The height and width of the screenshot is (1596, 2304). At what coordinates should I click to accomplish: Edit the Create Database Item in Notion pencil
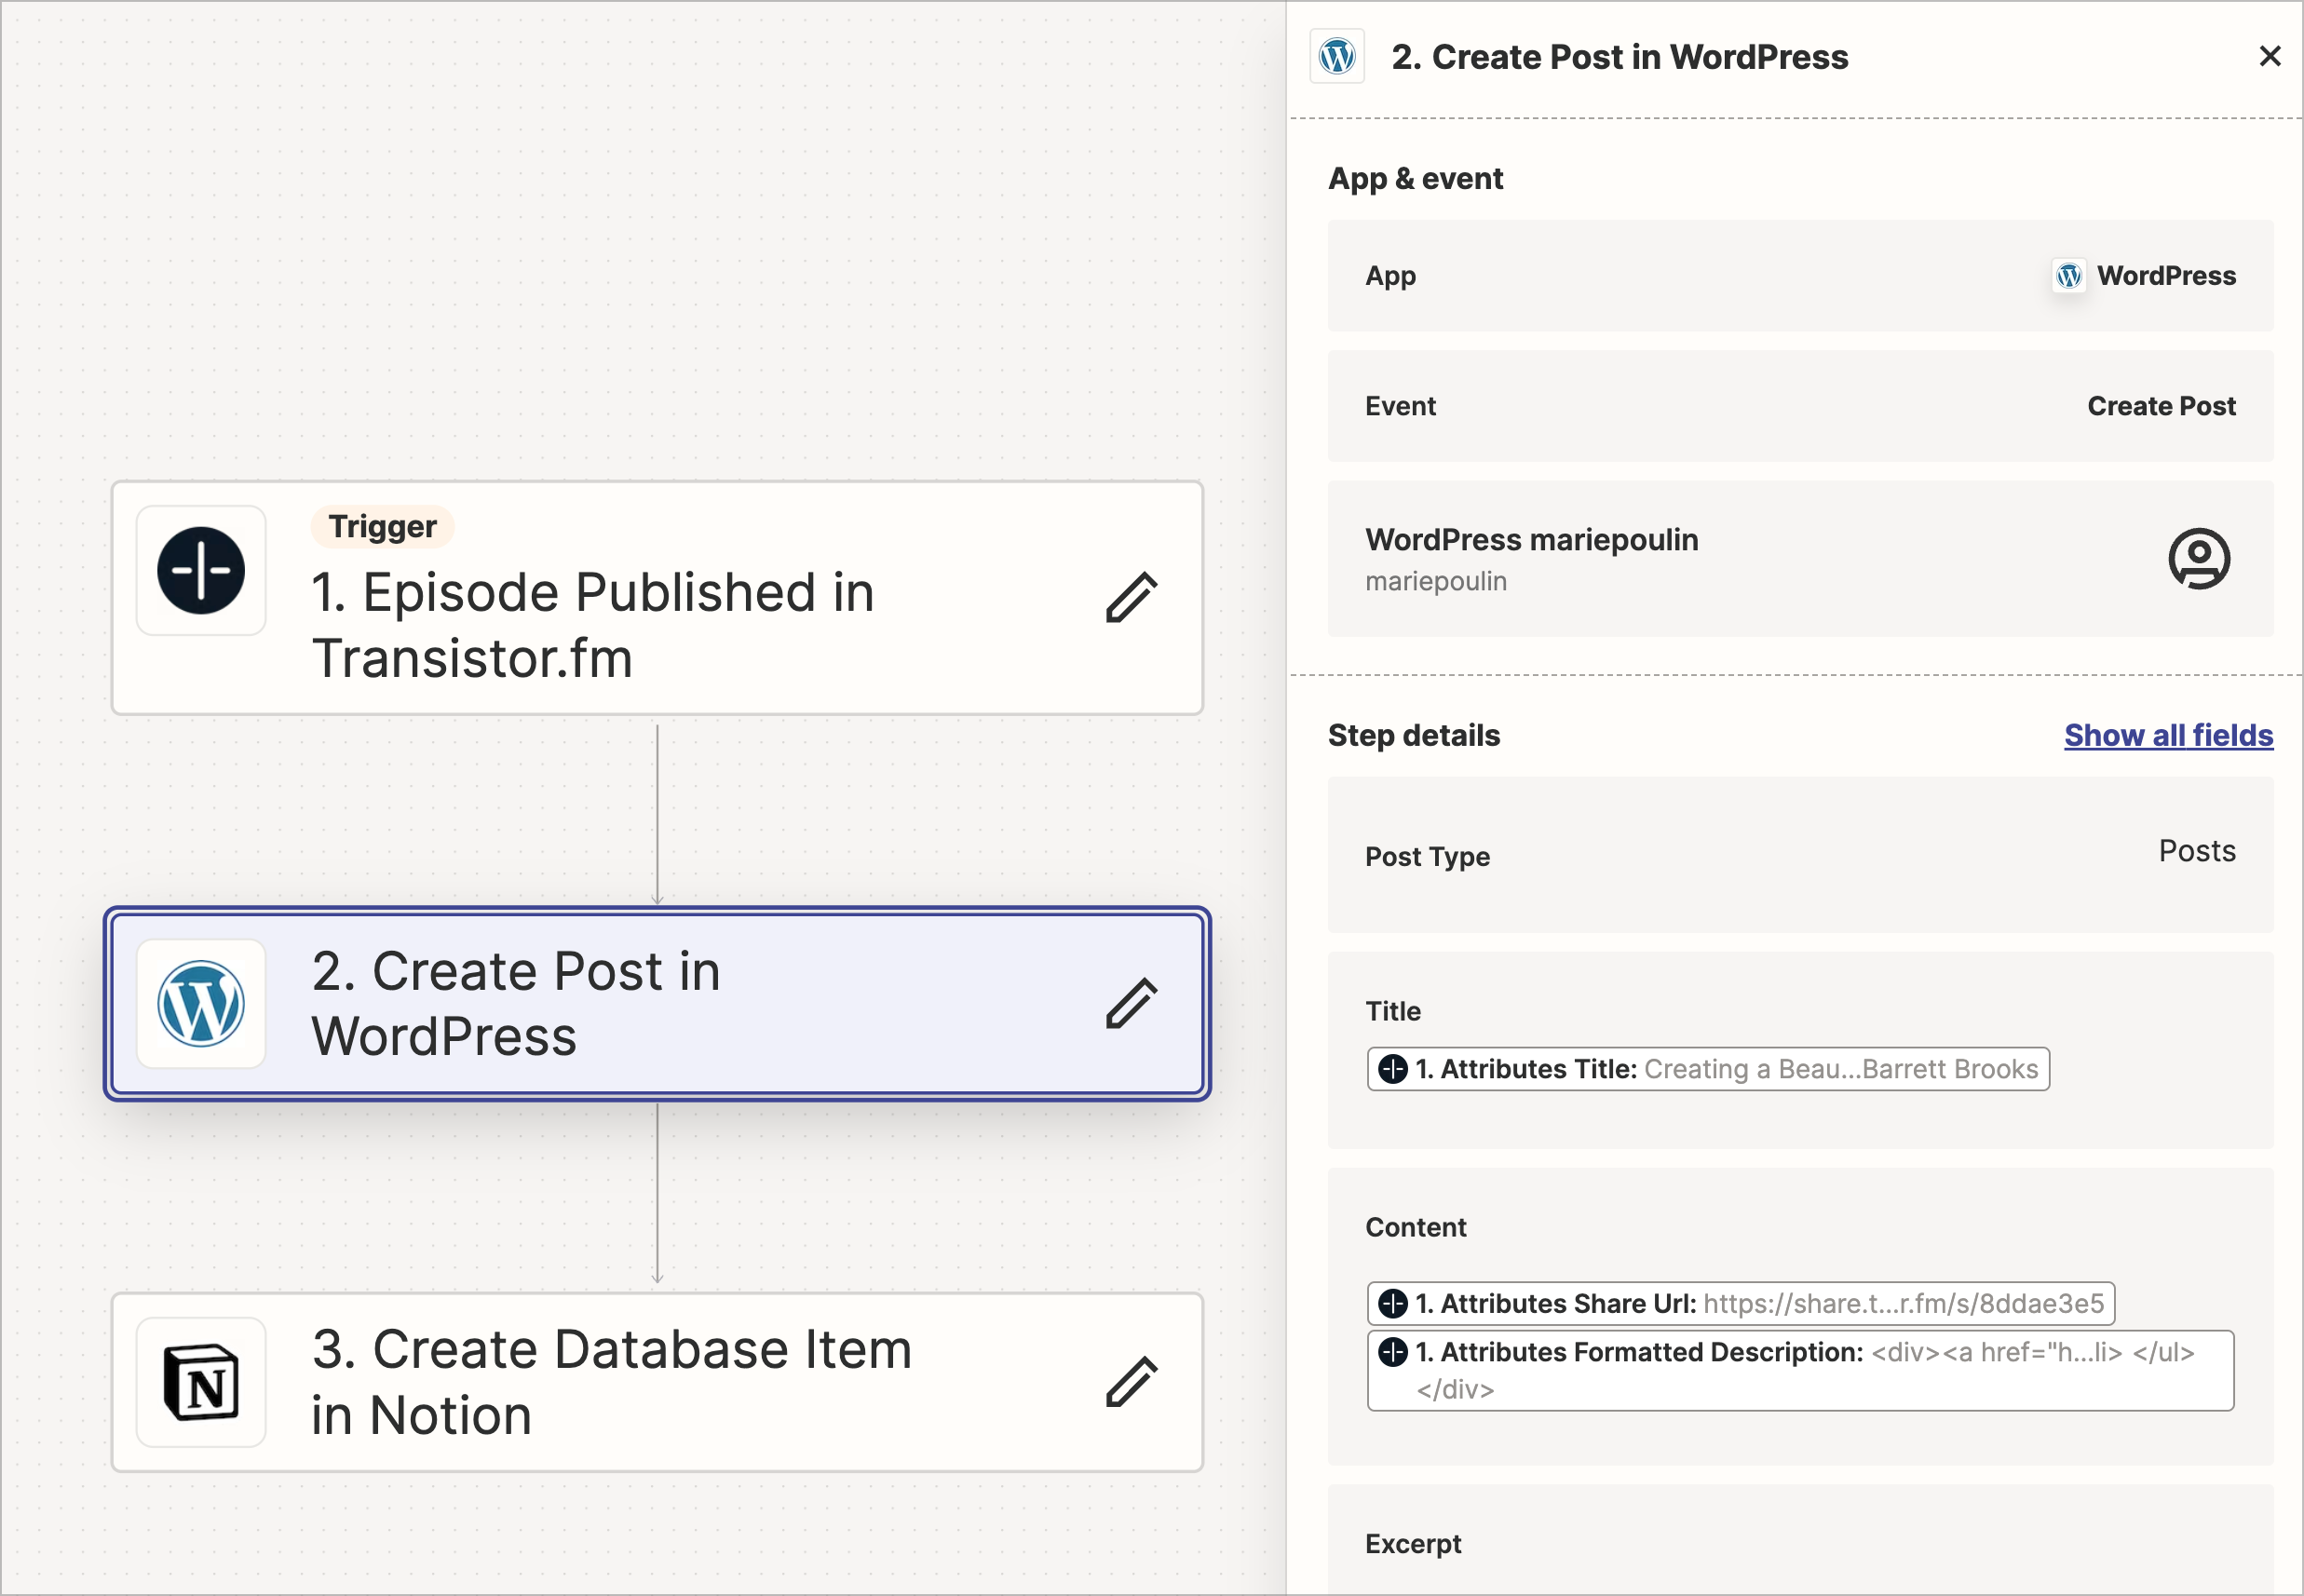pyautogui.click(x=1131, y=1382)
